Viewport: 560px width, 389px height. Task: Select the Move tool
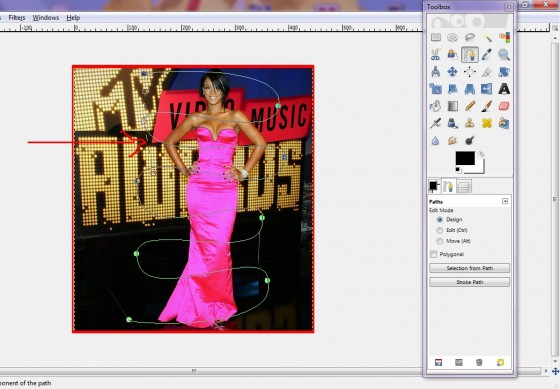pos(452,72)
